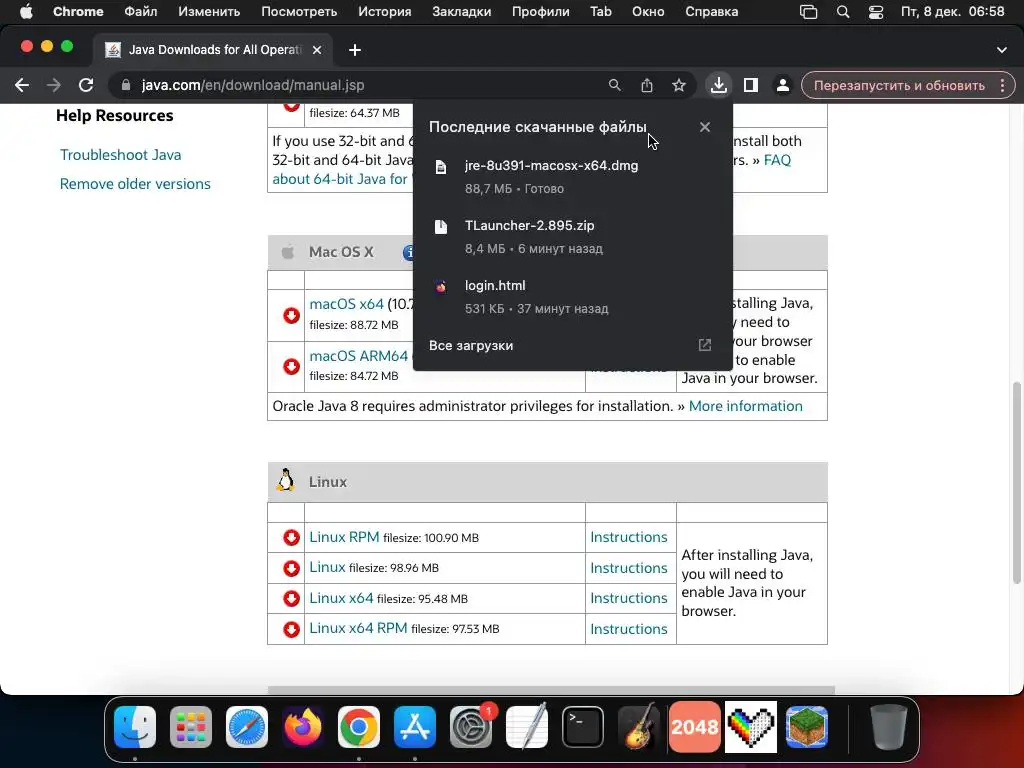Open the Chrome three-dot menu
1024x768 pixels.
coord(1002,85)
